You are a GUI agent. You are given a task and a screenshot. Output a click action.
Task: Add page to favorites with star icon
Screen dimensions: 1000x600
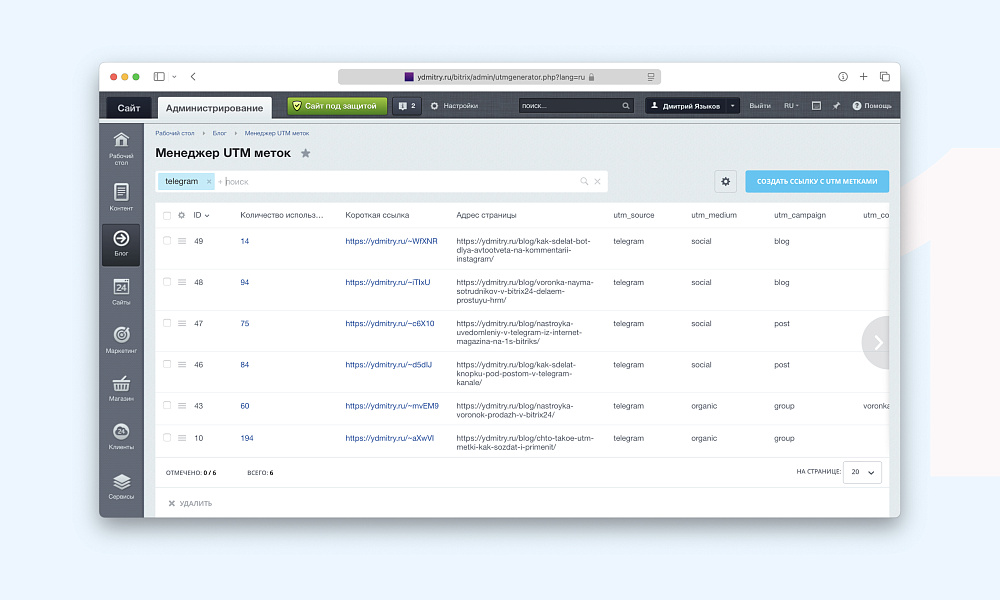[x=306, y=153]
